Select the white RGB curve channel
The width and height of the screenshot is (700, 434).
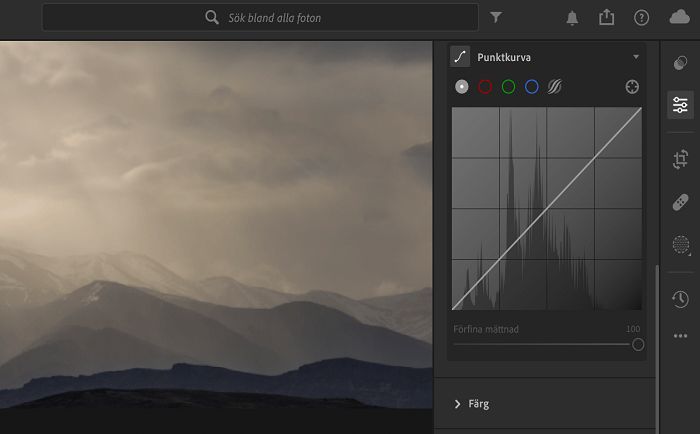click(462, 87)
